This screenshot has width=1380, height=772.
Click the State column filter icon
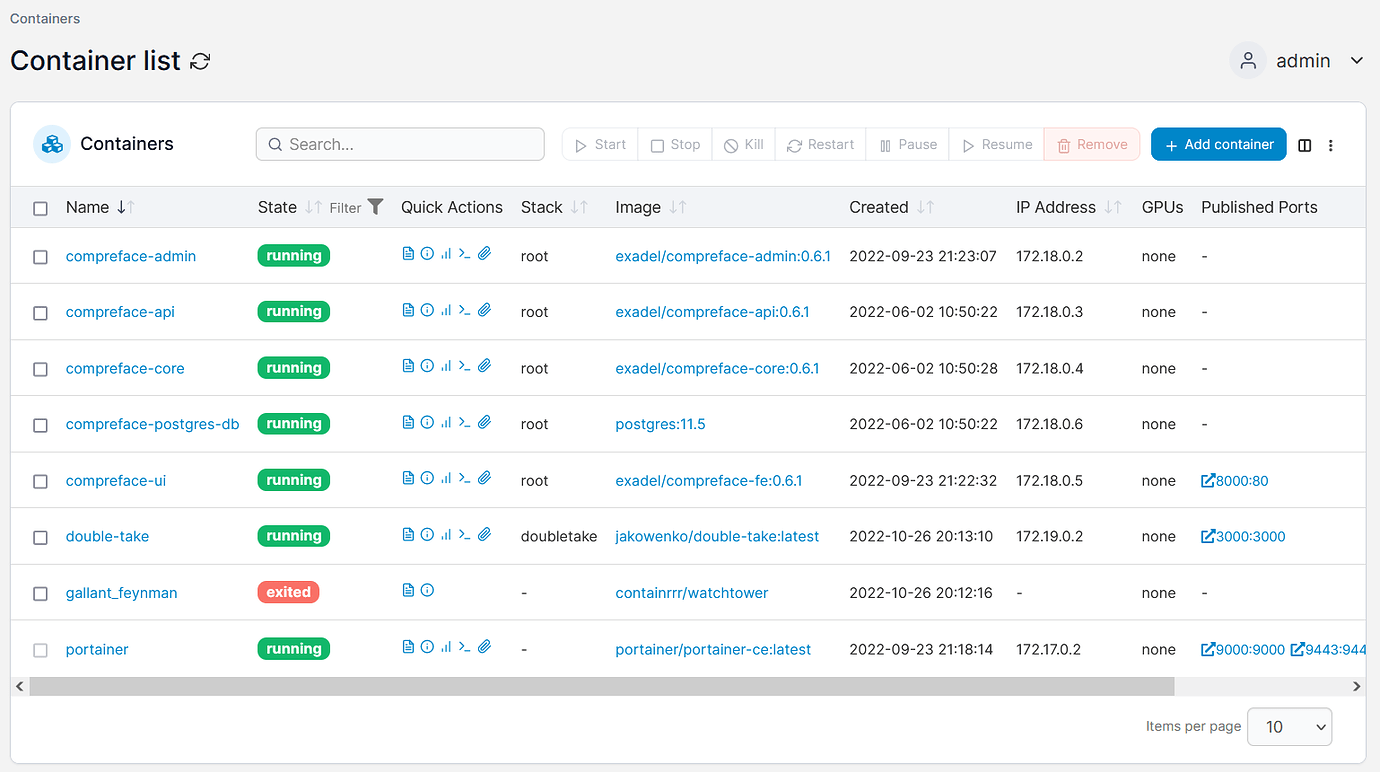tap(375, 207)
